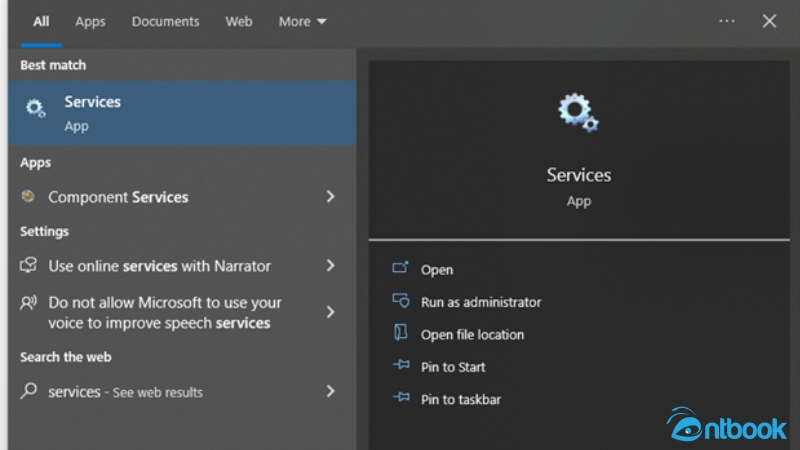Screen dimensions: 800x450
Task: Click the Open action icon
Action: (x=401, y=268)
